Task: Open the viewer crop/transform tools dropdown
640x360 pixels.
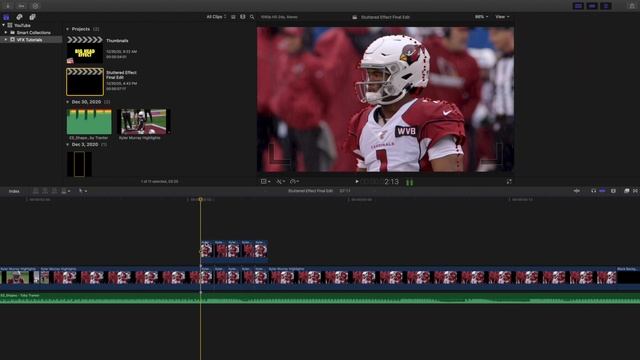Action: pos(265,181)
